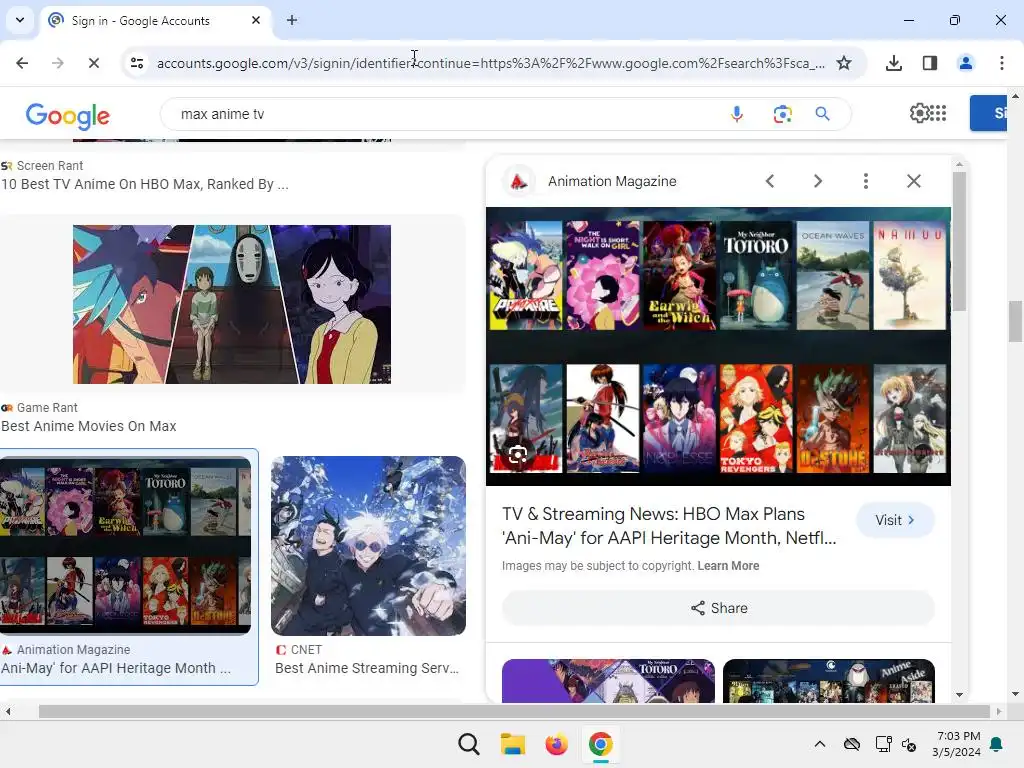Submit search with magnifier icon
1024x768 pixels.
[822, 114]
